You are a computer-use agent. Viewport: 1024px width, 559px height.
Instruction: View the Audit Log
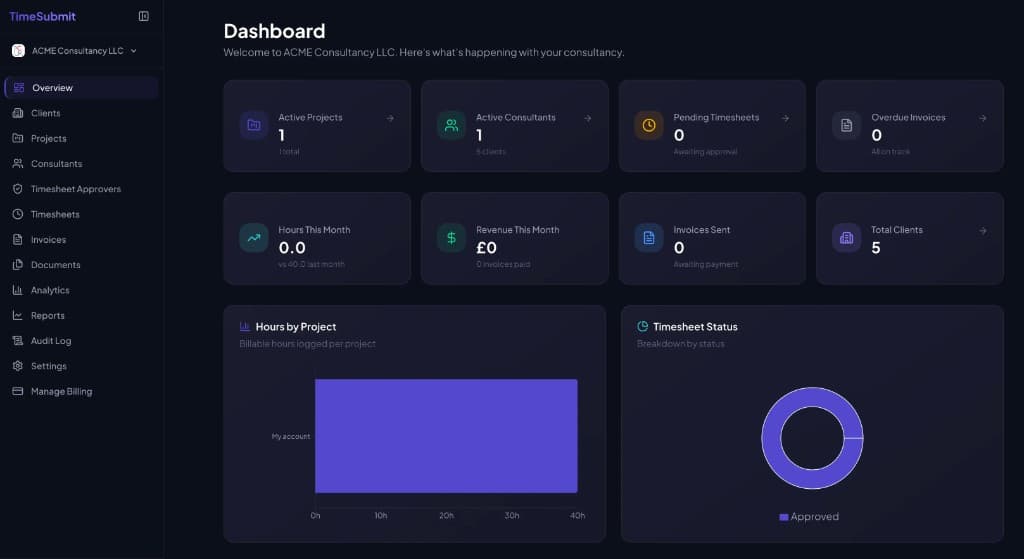81,341
